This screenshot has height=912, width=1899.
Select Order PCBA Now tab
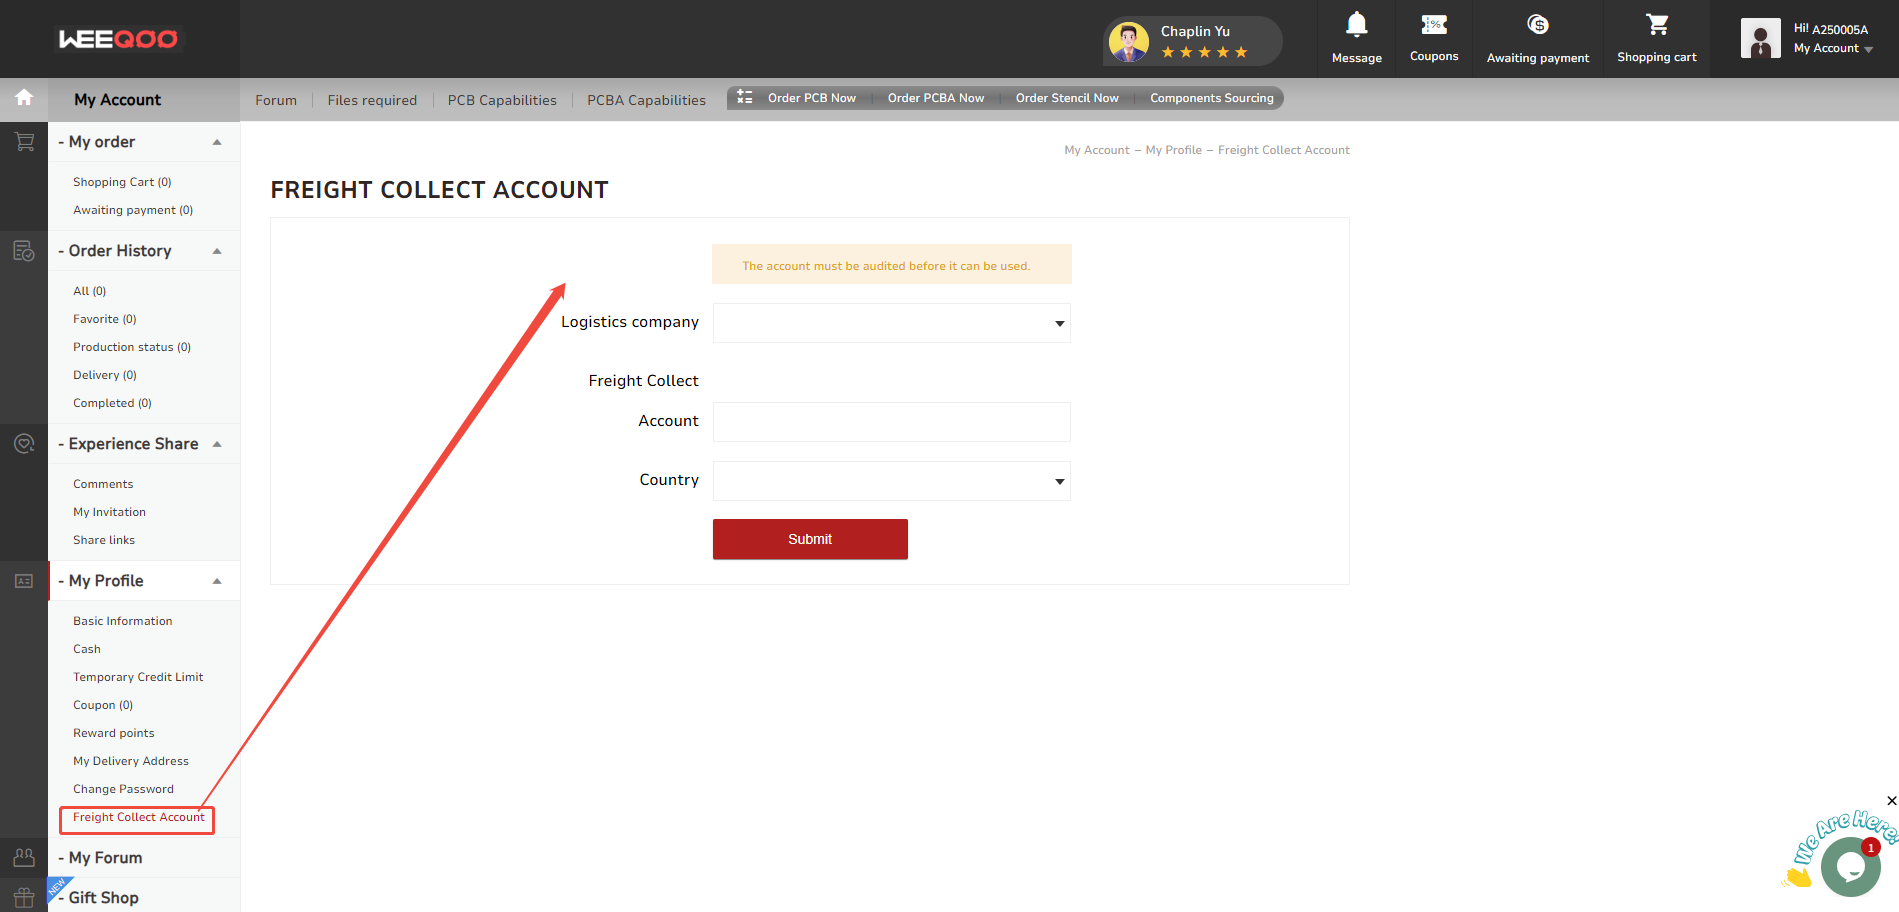935,98
